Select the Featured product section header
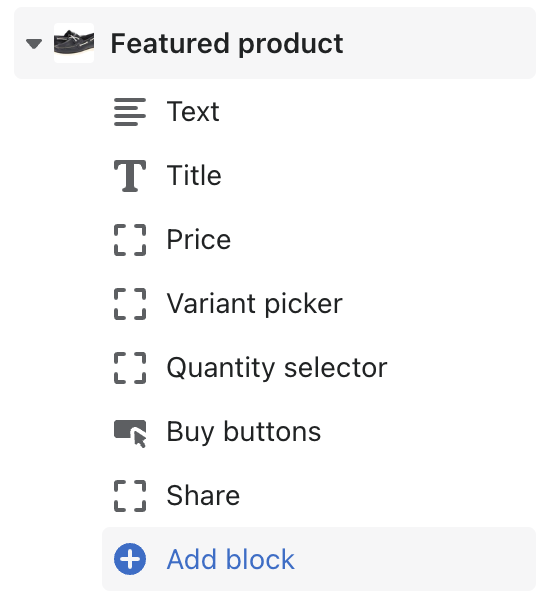This screenshot has width=540, height=596. point(275,43)
